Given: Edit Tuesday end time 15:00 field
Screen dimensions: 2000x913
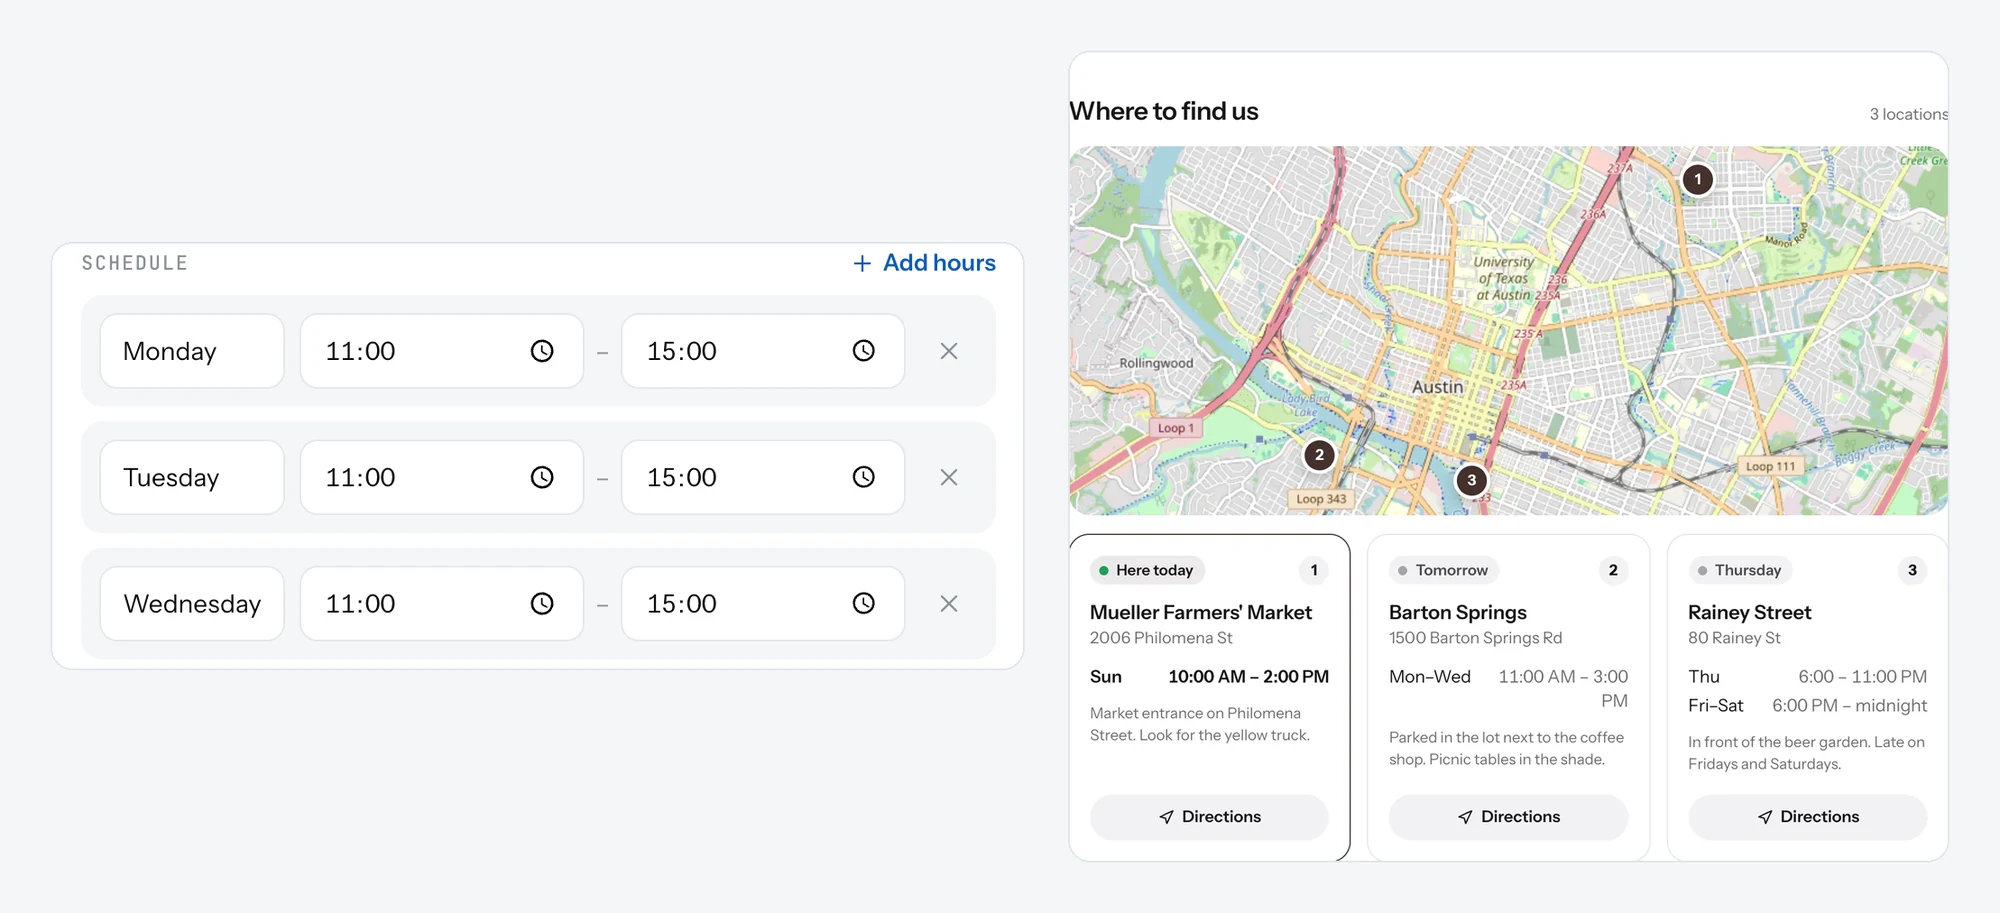Looking at the screenshot, I should 763,477.
